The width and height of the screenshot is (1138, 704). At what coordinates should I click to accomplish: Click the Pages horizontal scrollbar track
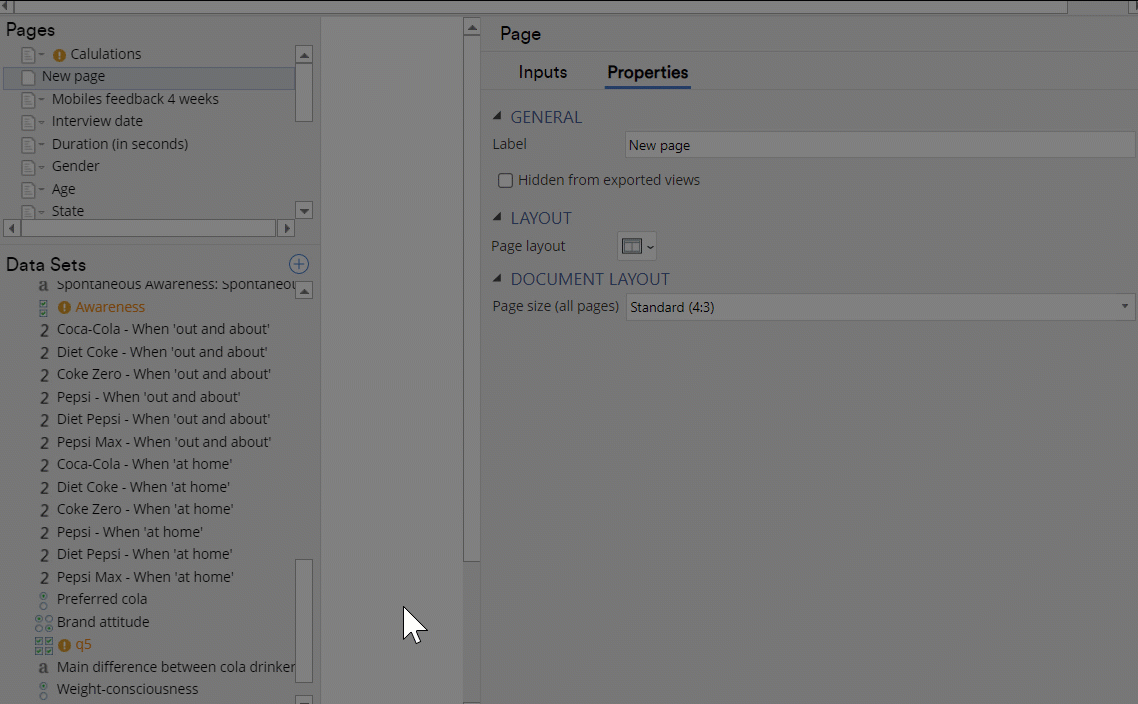[x=149, y=229]
